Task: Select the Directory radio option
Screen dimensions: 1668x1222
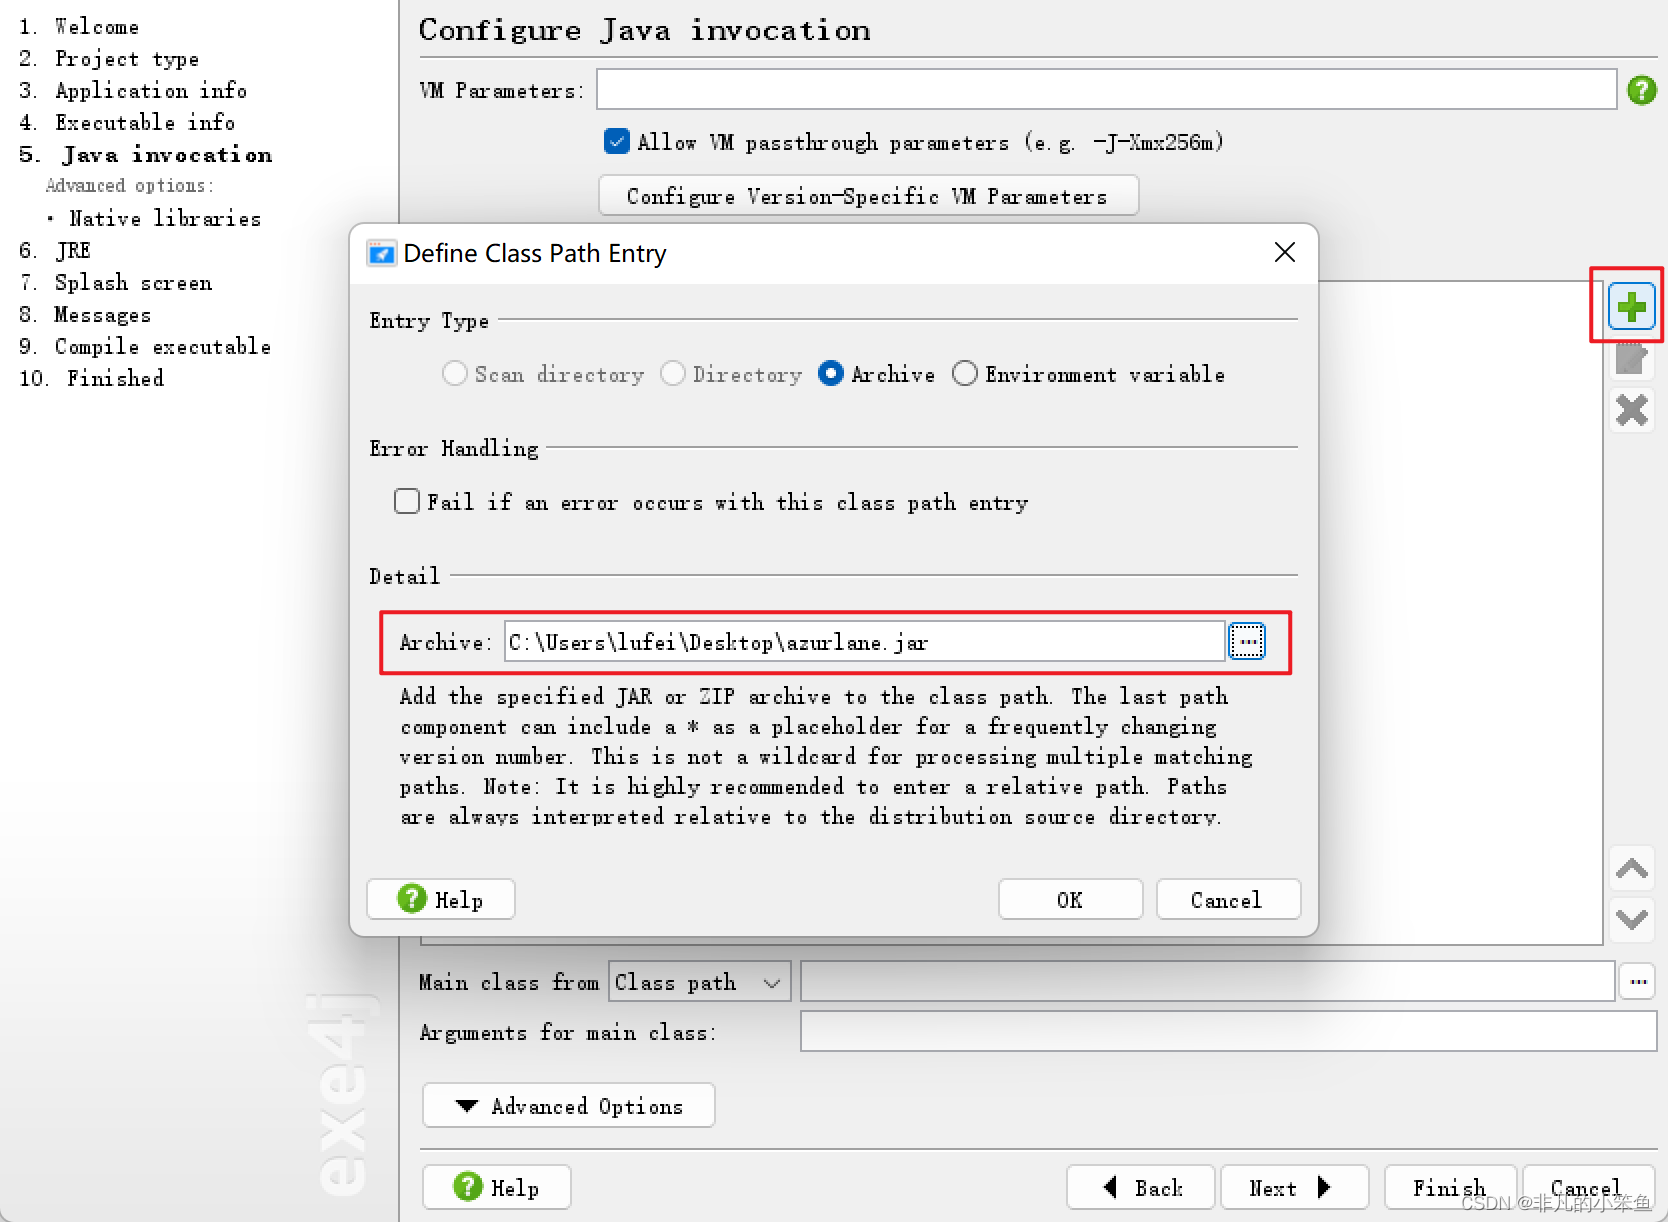Action: [673, 374]
